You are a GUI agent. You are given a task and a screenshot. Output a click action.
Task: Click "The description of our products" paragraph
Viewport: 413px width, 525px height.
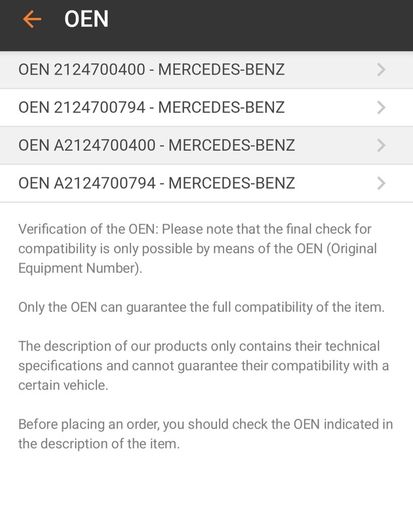(203, 366)
